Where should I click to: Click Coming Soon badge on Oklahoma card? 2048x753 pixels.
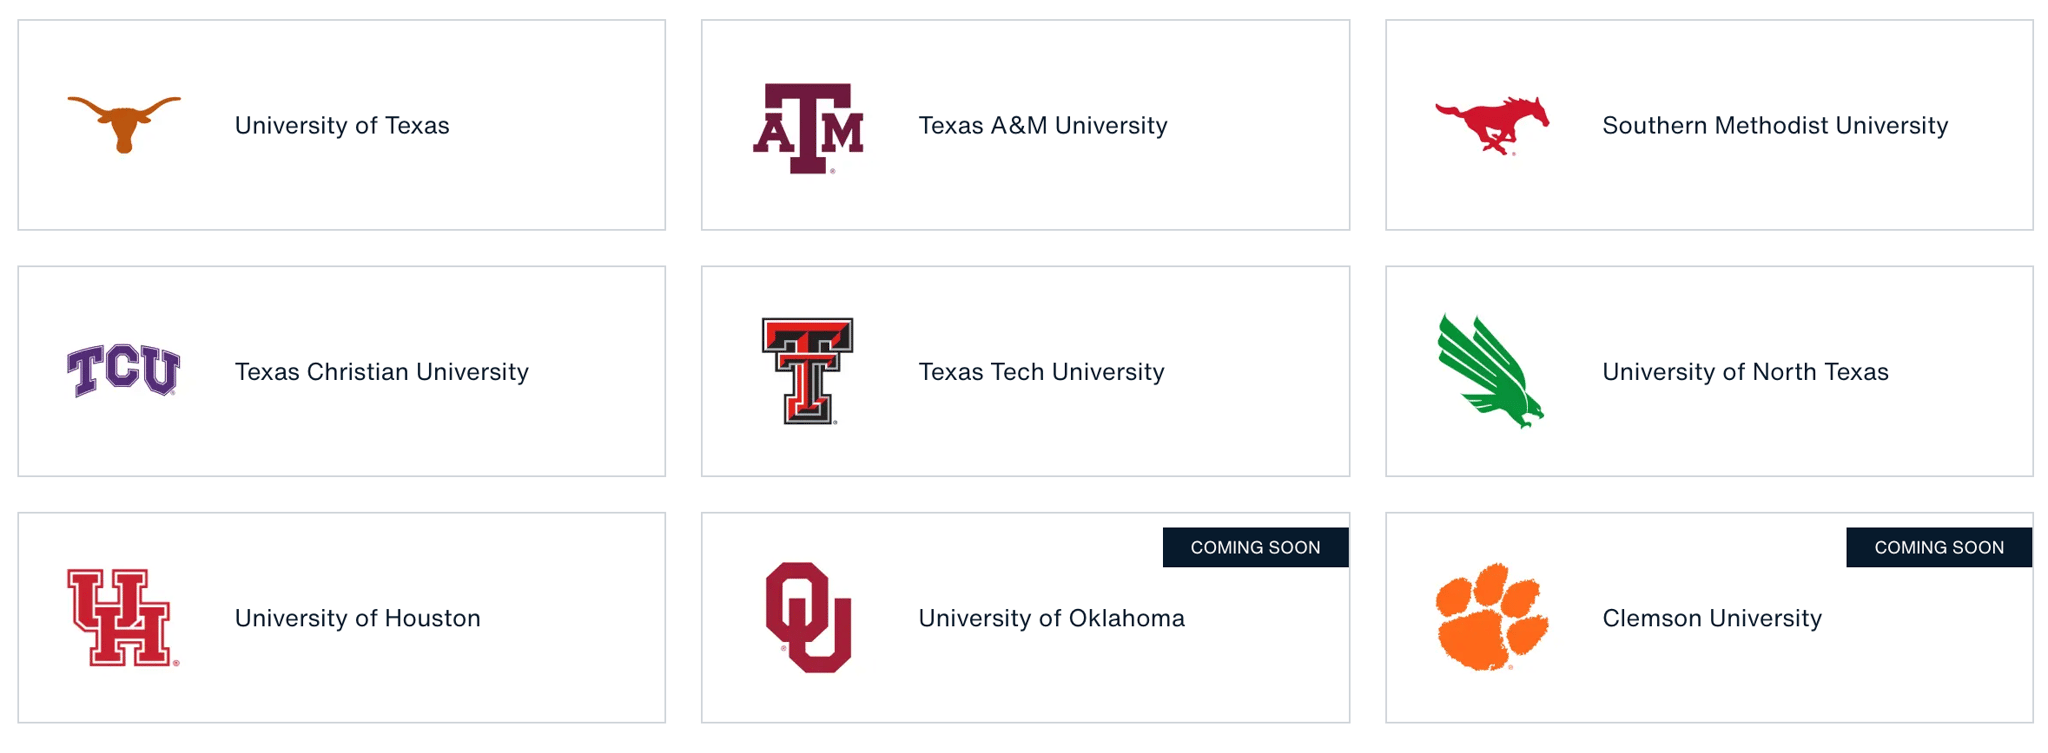(1255, 547)
